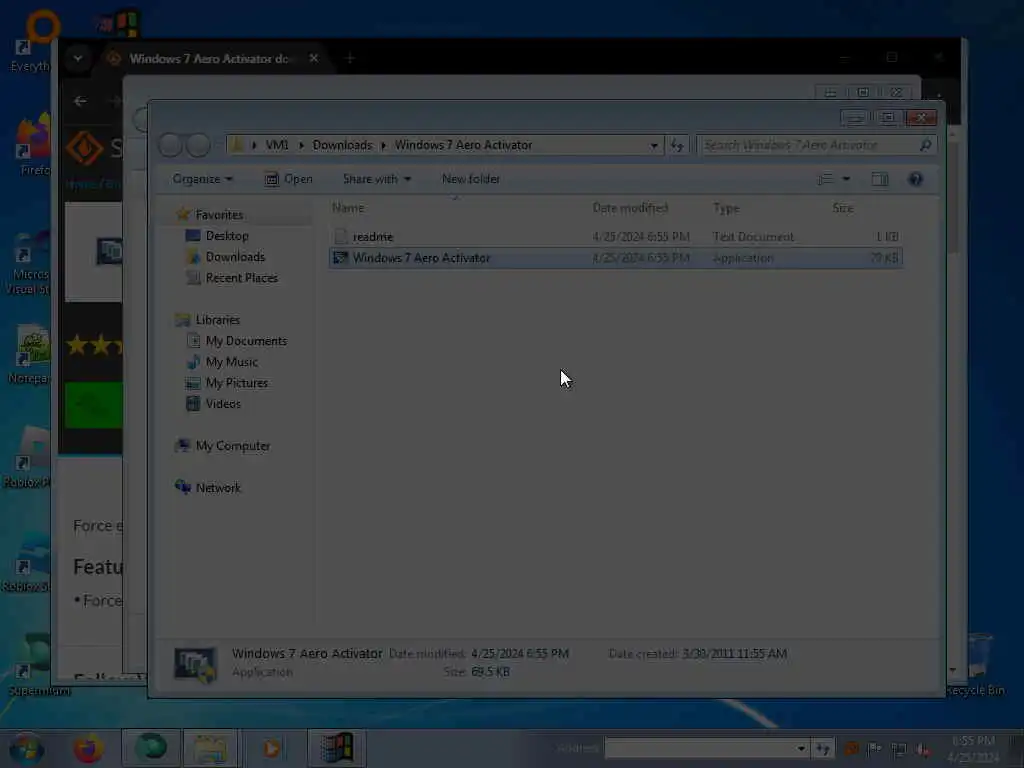1024x768 pixels.
Task: Expand the address bar history dropdown
Action: tap(654, 146)
